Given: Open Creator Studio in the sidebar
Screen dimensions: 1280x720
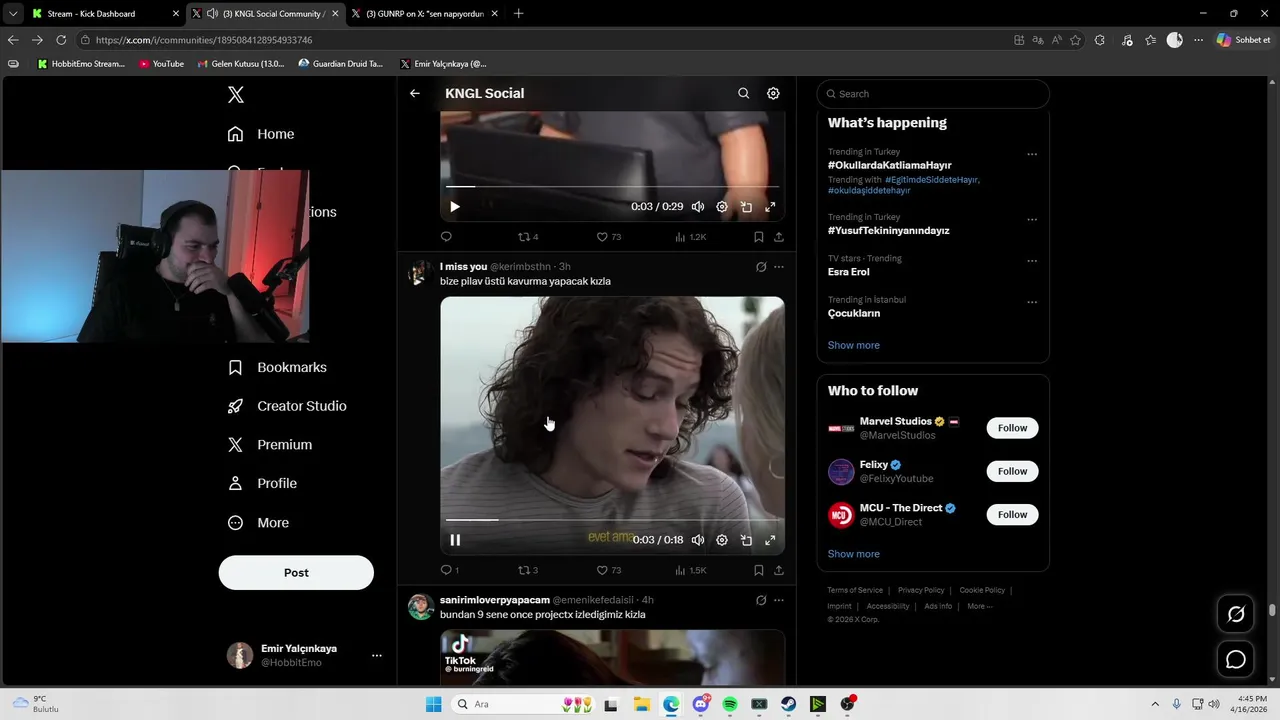Looking at the screenshot, I should click(x=287, y=406).
